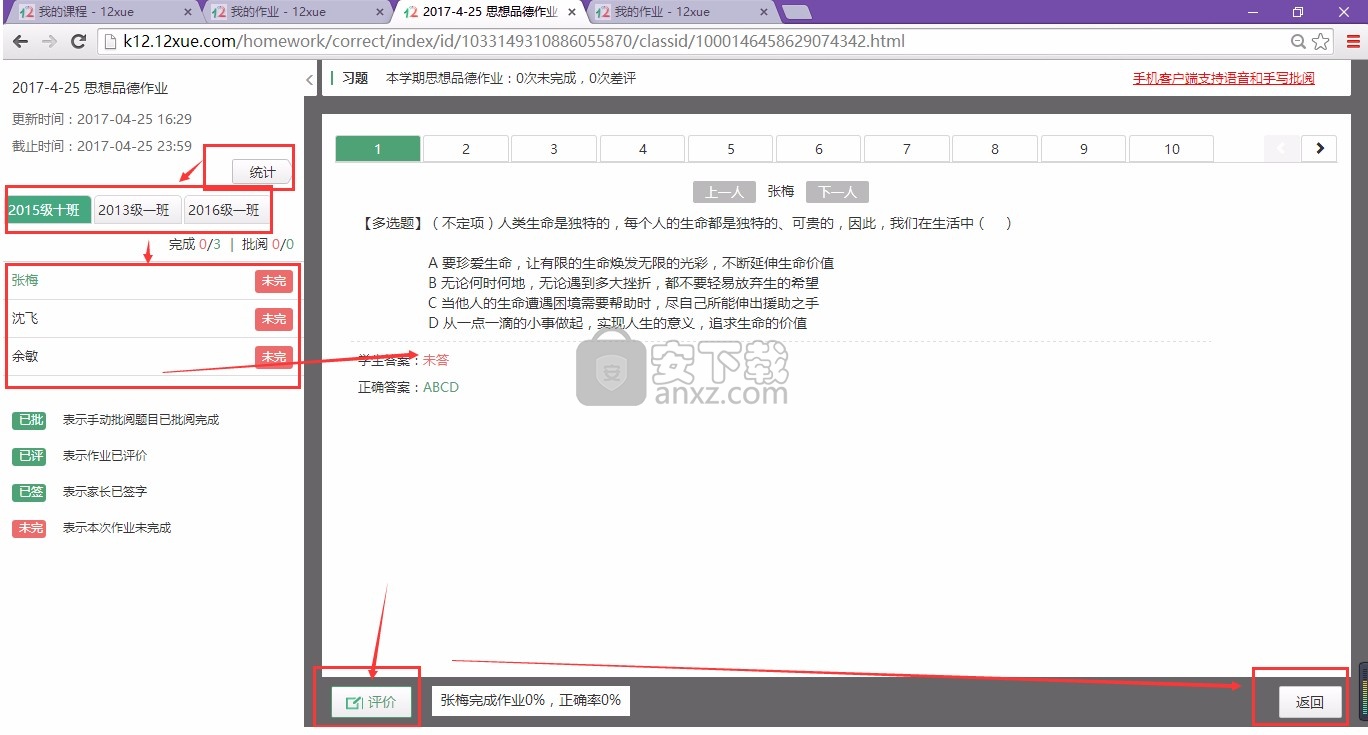Image resolution: width=1368 pixels, height=735 pixels.
Task: Click the 完成 0/3 counter
Action: click(x=194, y=244)
